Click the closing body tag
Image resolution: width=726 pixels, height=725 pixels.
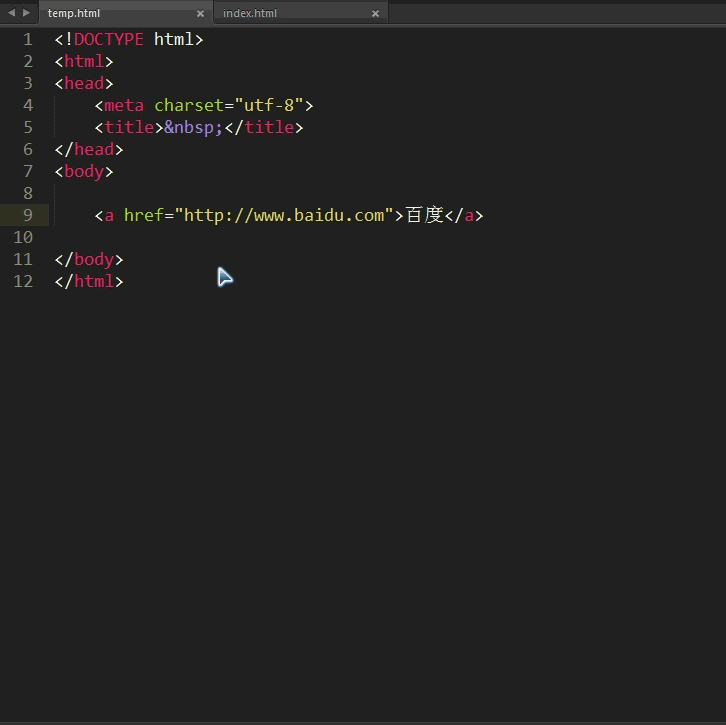point(89,259)
